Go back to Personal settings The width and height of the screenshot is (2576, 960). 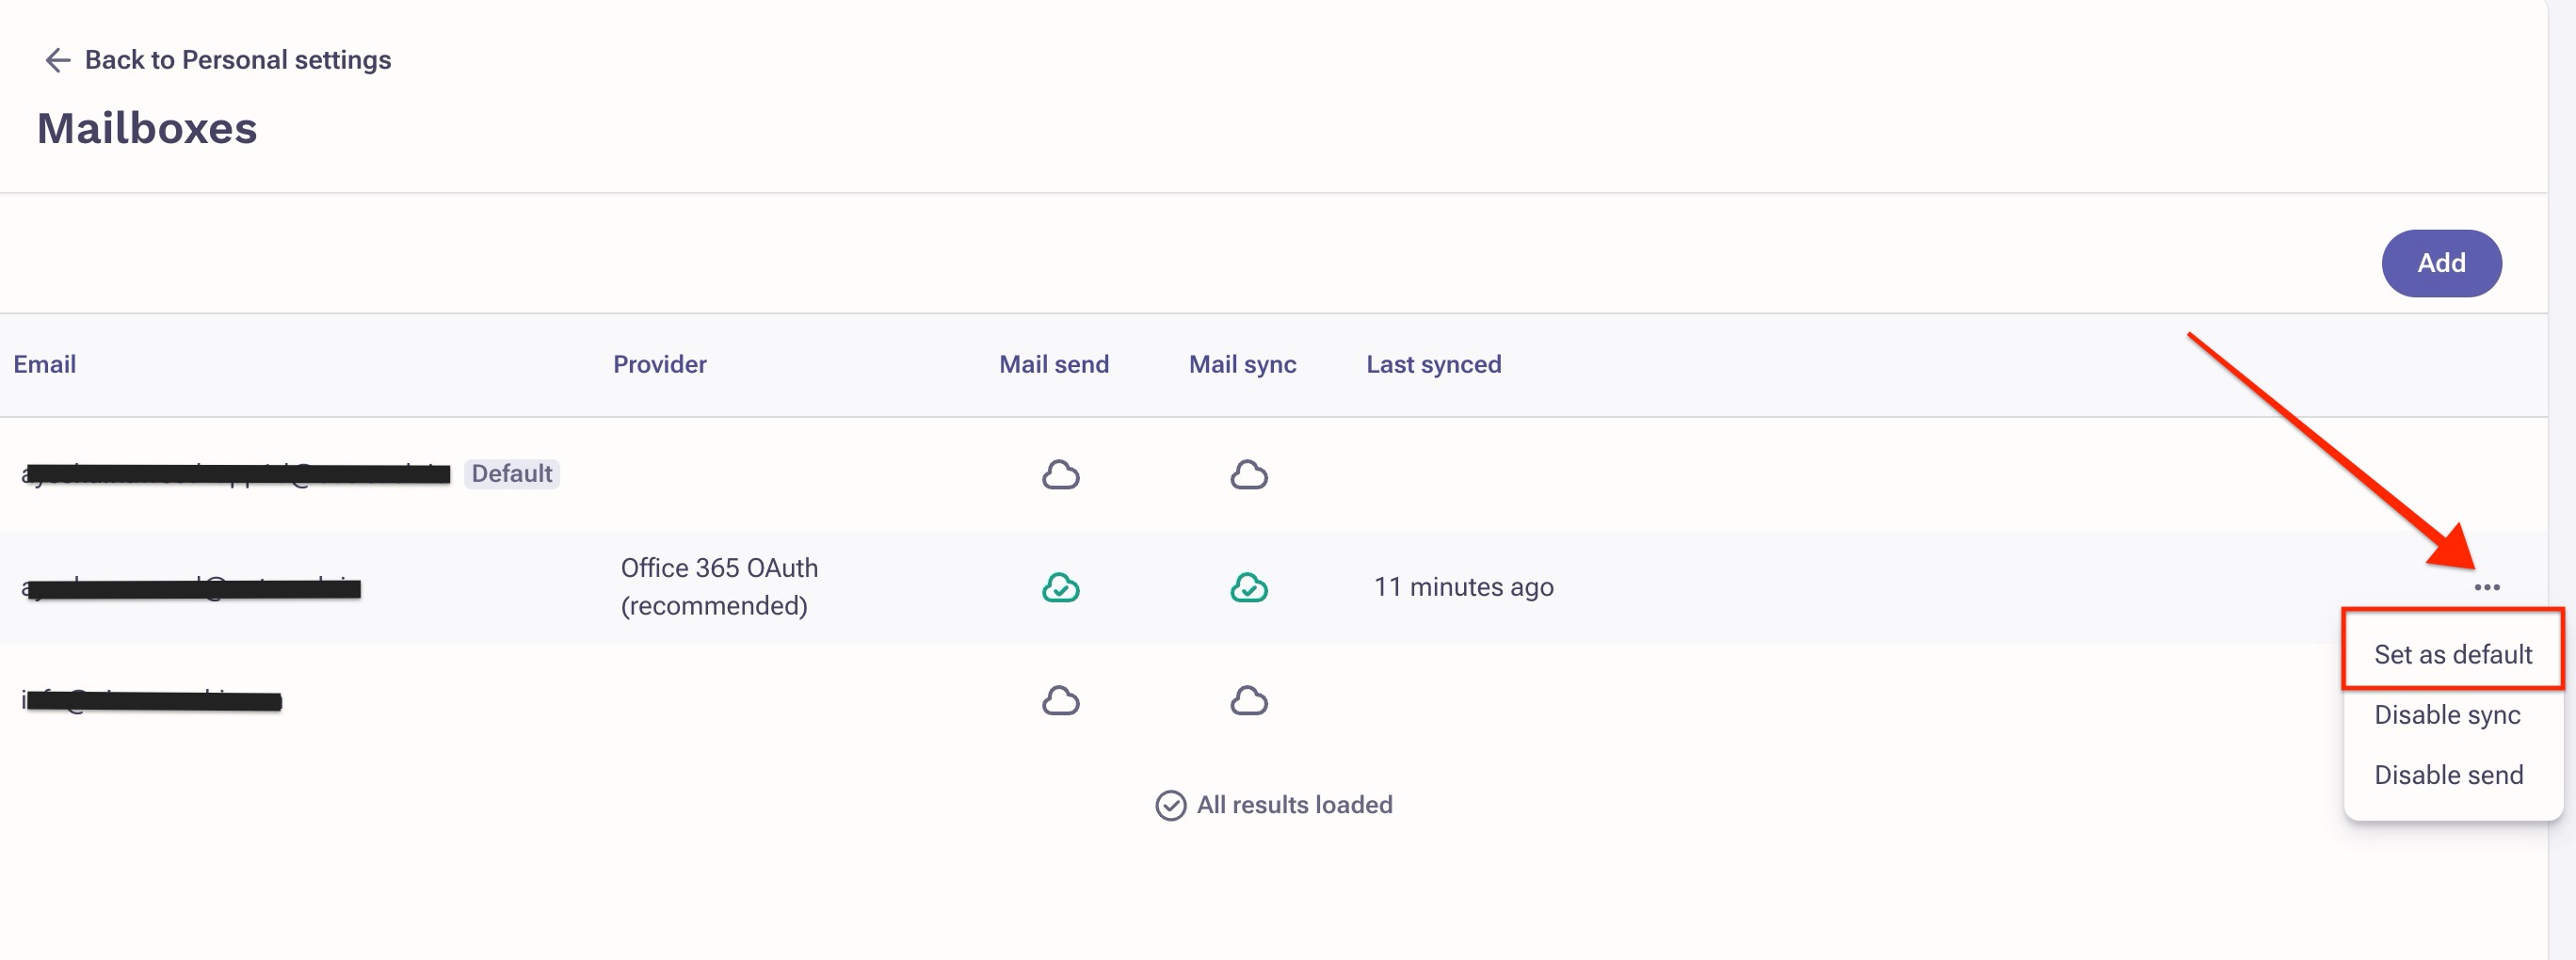coord(217,60)
